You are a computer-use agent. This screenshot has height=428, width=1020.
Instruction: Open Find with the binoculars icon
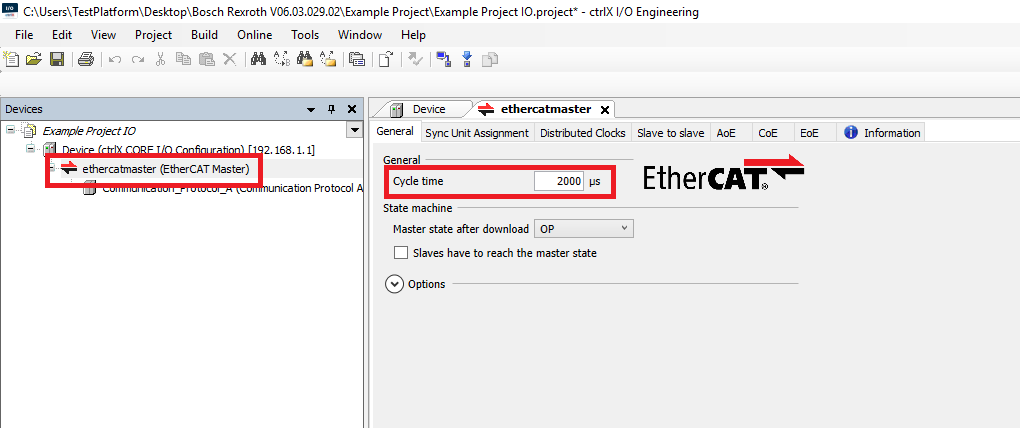pyautogui.click(x=258, y=60)
